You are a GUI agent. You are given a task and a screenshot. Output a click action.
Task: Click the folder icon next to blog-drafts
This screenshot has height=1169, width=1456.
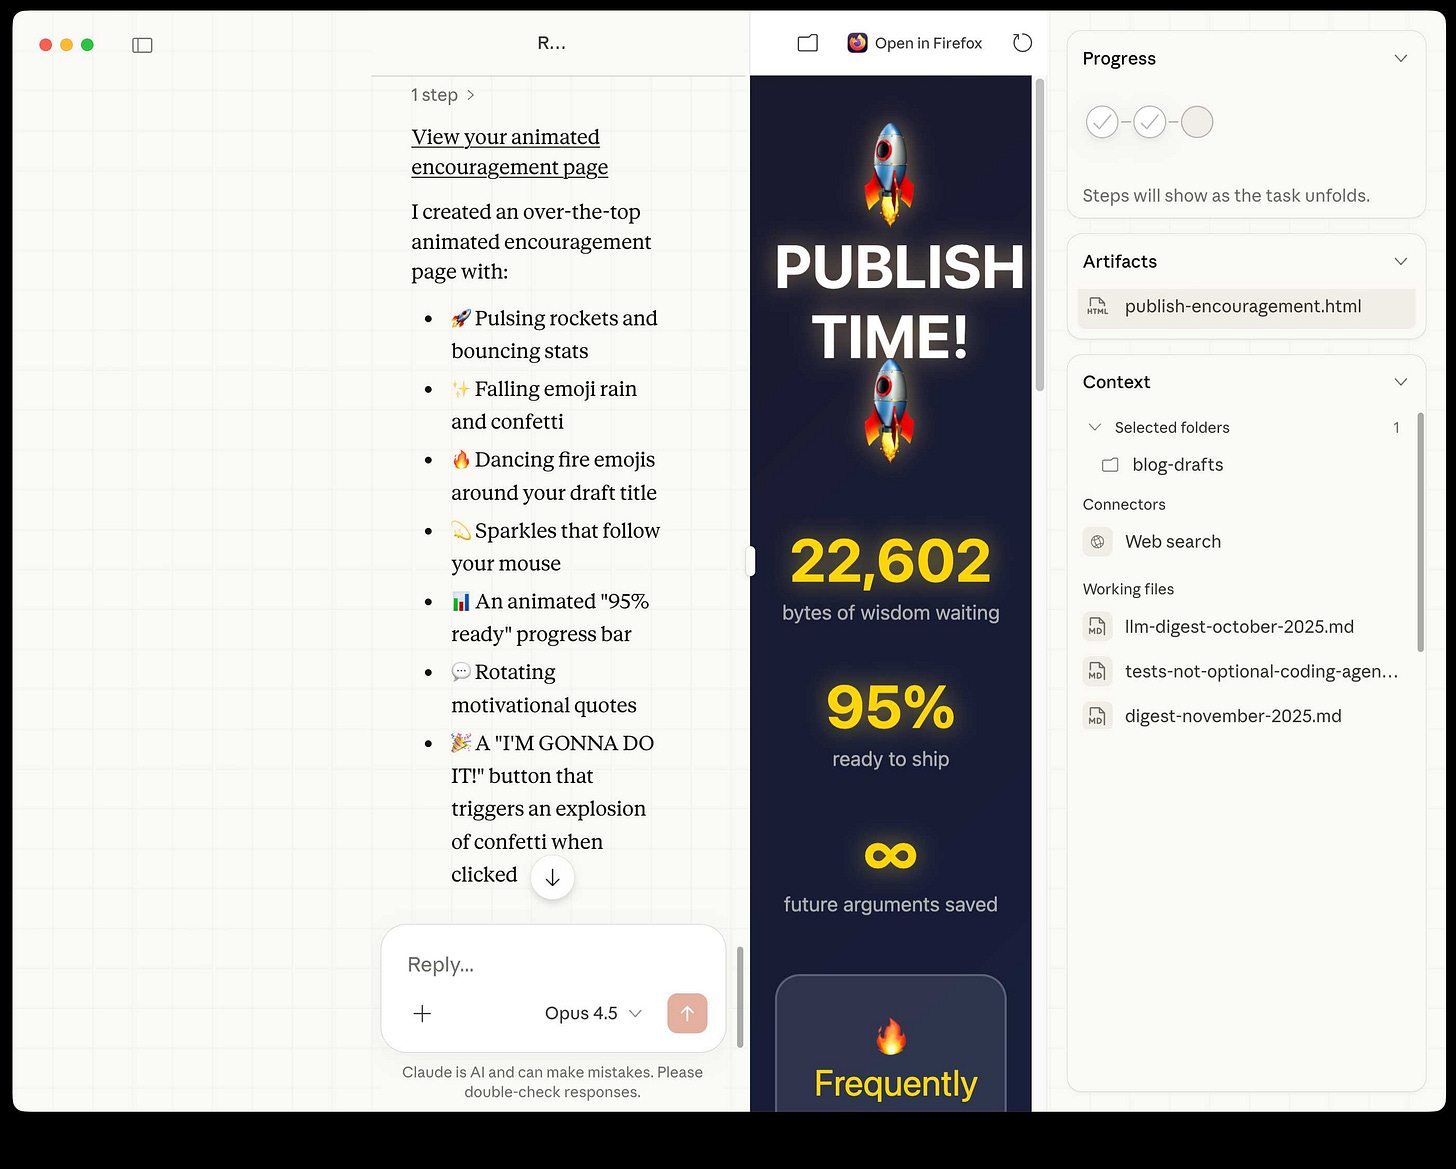[x=1110, y=464]
